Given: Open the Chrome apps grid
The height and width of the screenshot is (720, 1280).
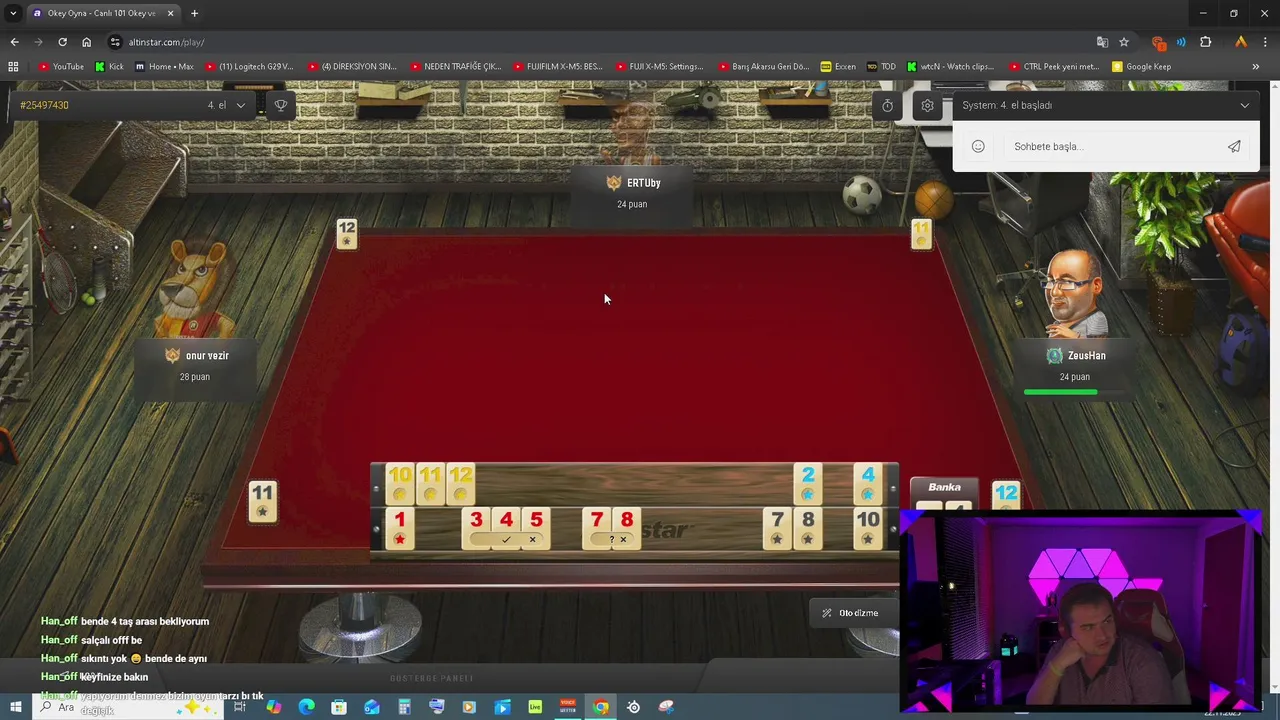Looking at the screenshot, I should (x=13, y=67).
